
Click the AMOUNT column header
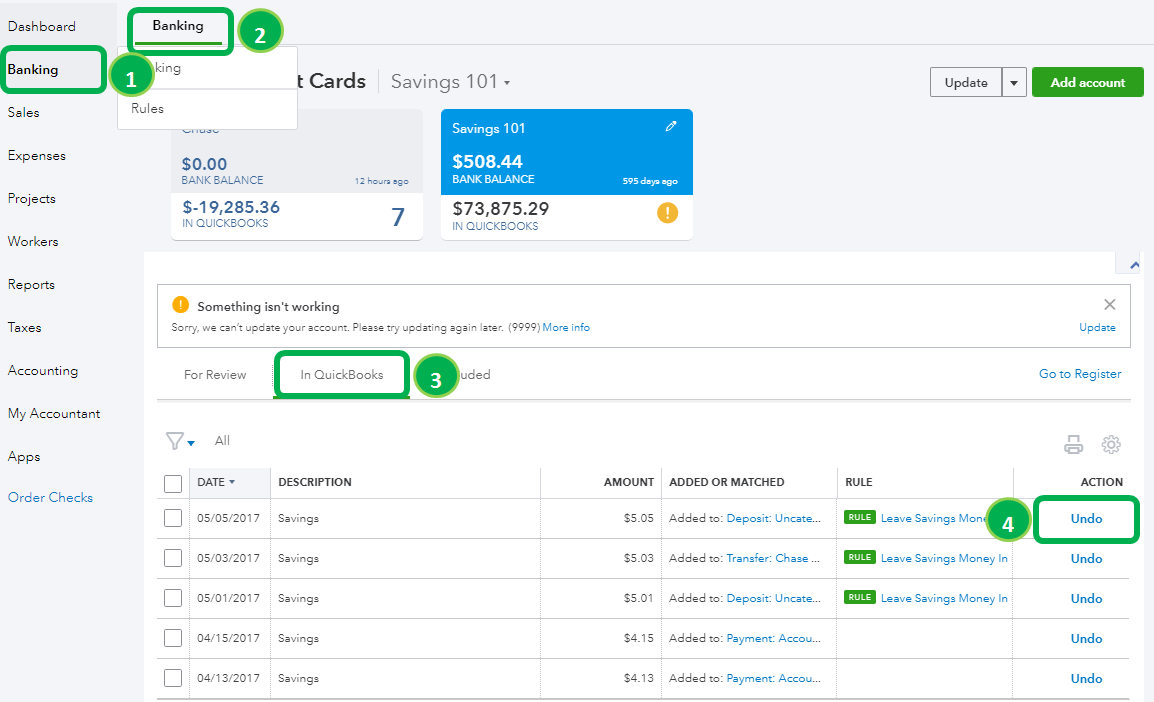point(629,482)
